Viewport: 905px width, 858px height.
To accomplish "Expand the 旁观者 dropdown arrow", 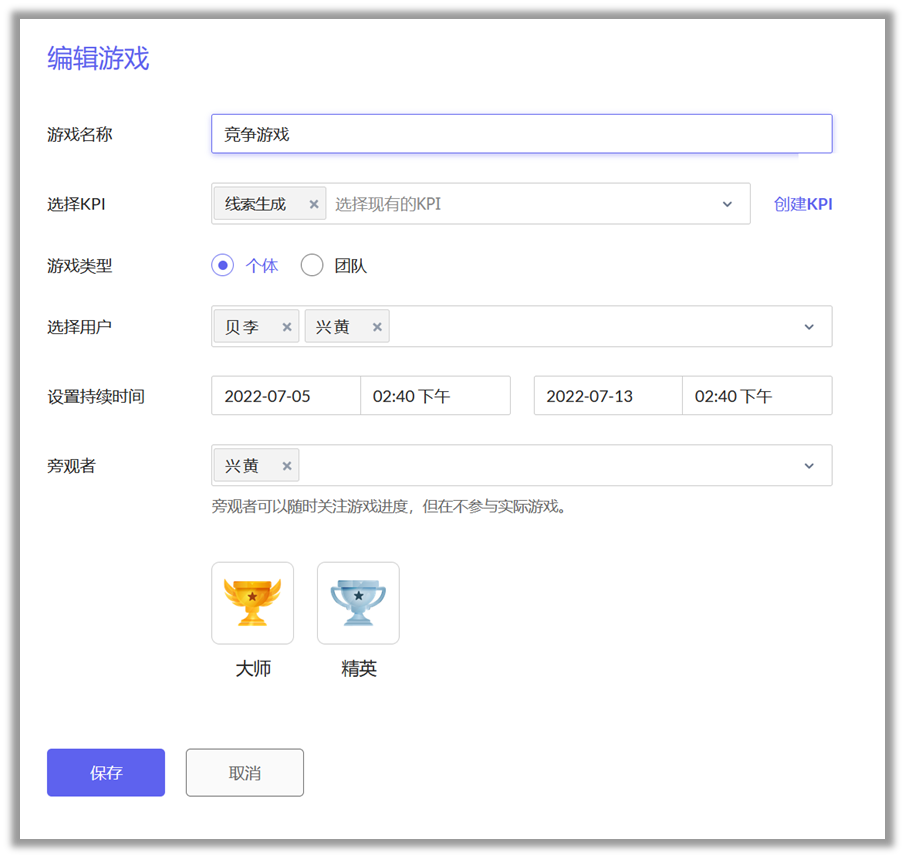I will [x=809, y=466].
